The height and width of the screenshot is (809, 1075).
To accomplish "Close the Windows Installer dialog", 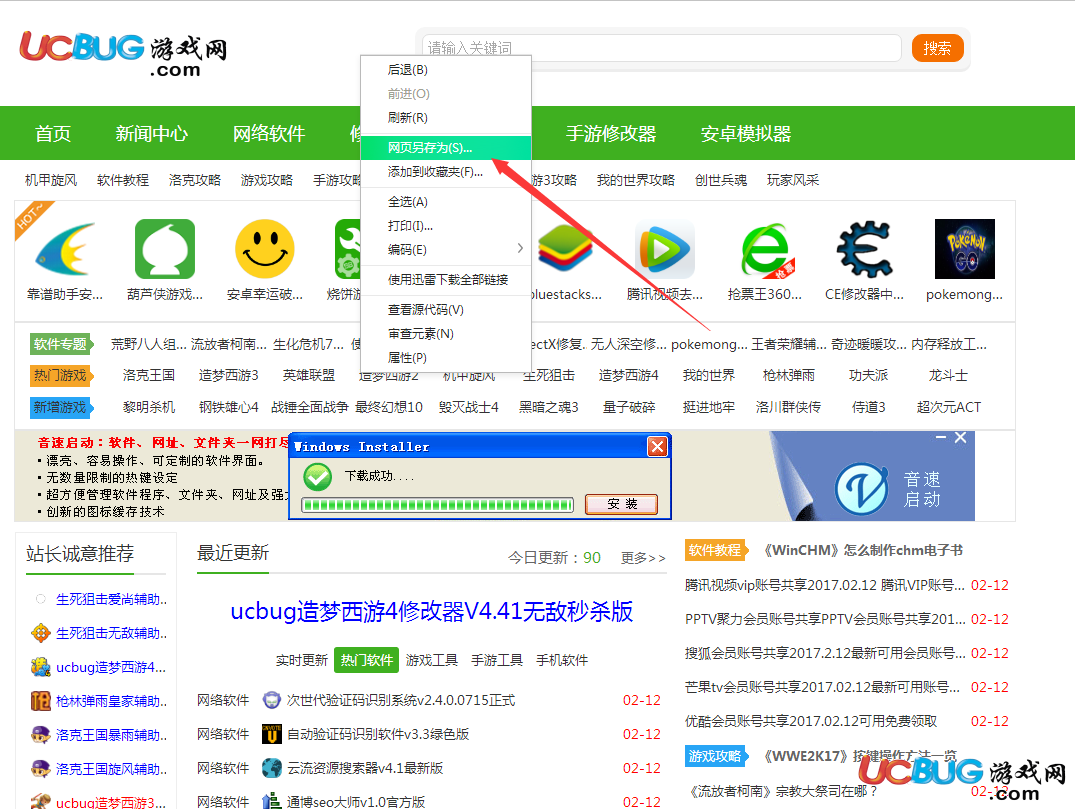I will coord(657,447).
